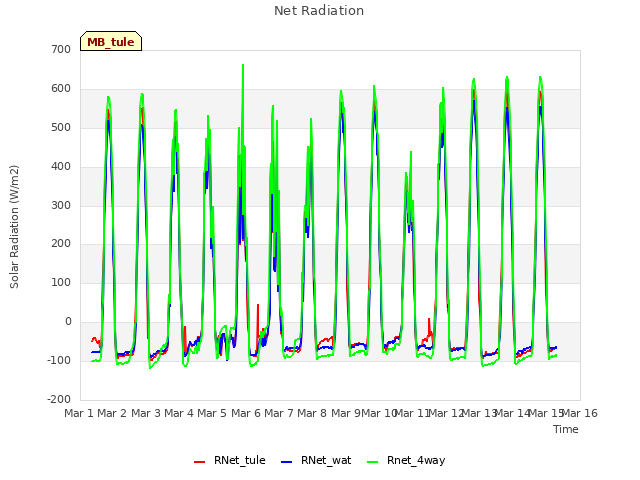Screen dimensions: 640x480
Task: Click the Mar 6 x-axis label
Action: pos(246,413)
